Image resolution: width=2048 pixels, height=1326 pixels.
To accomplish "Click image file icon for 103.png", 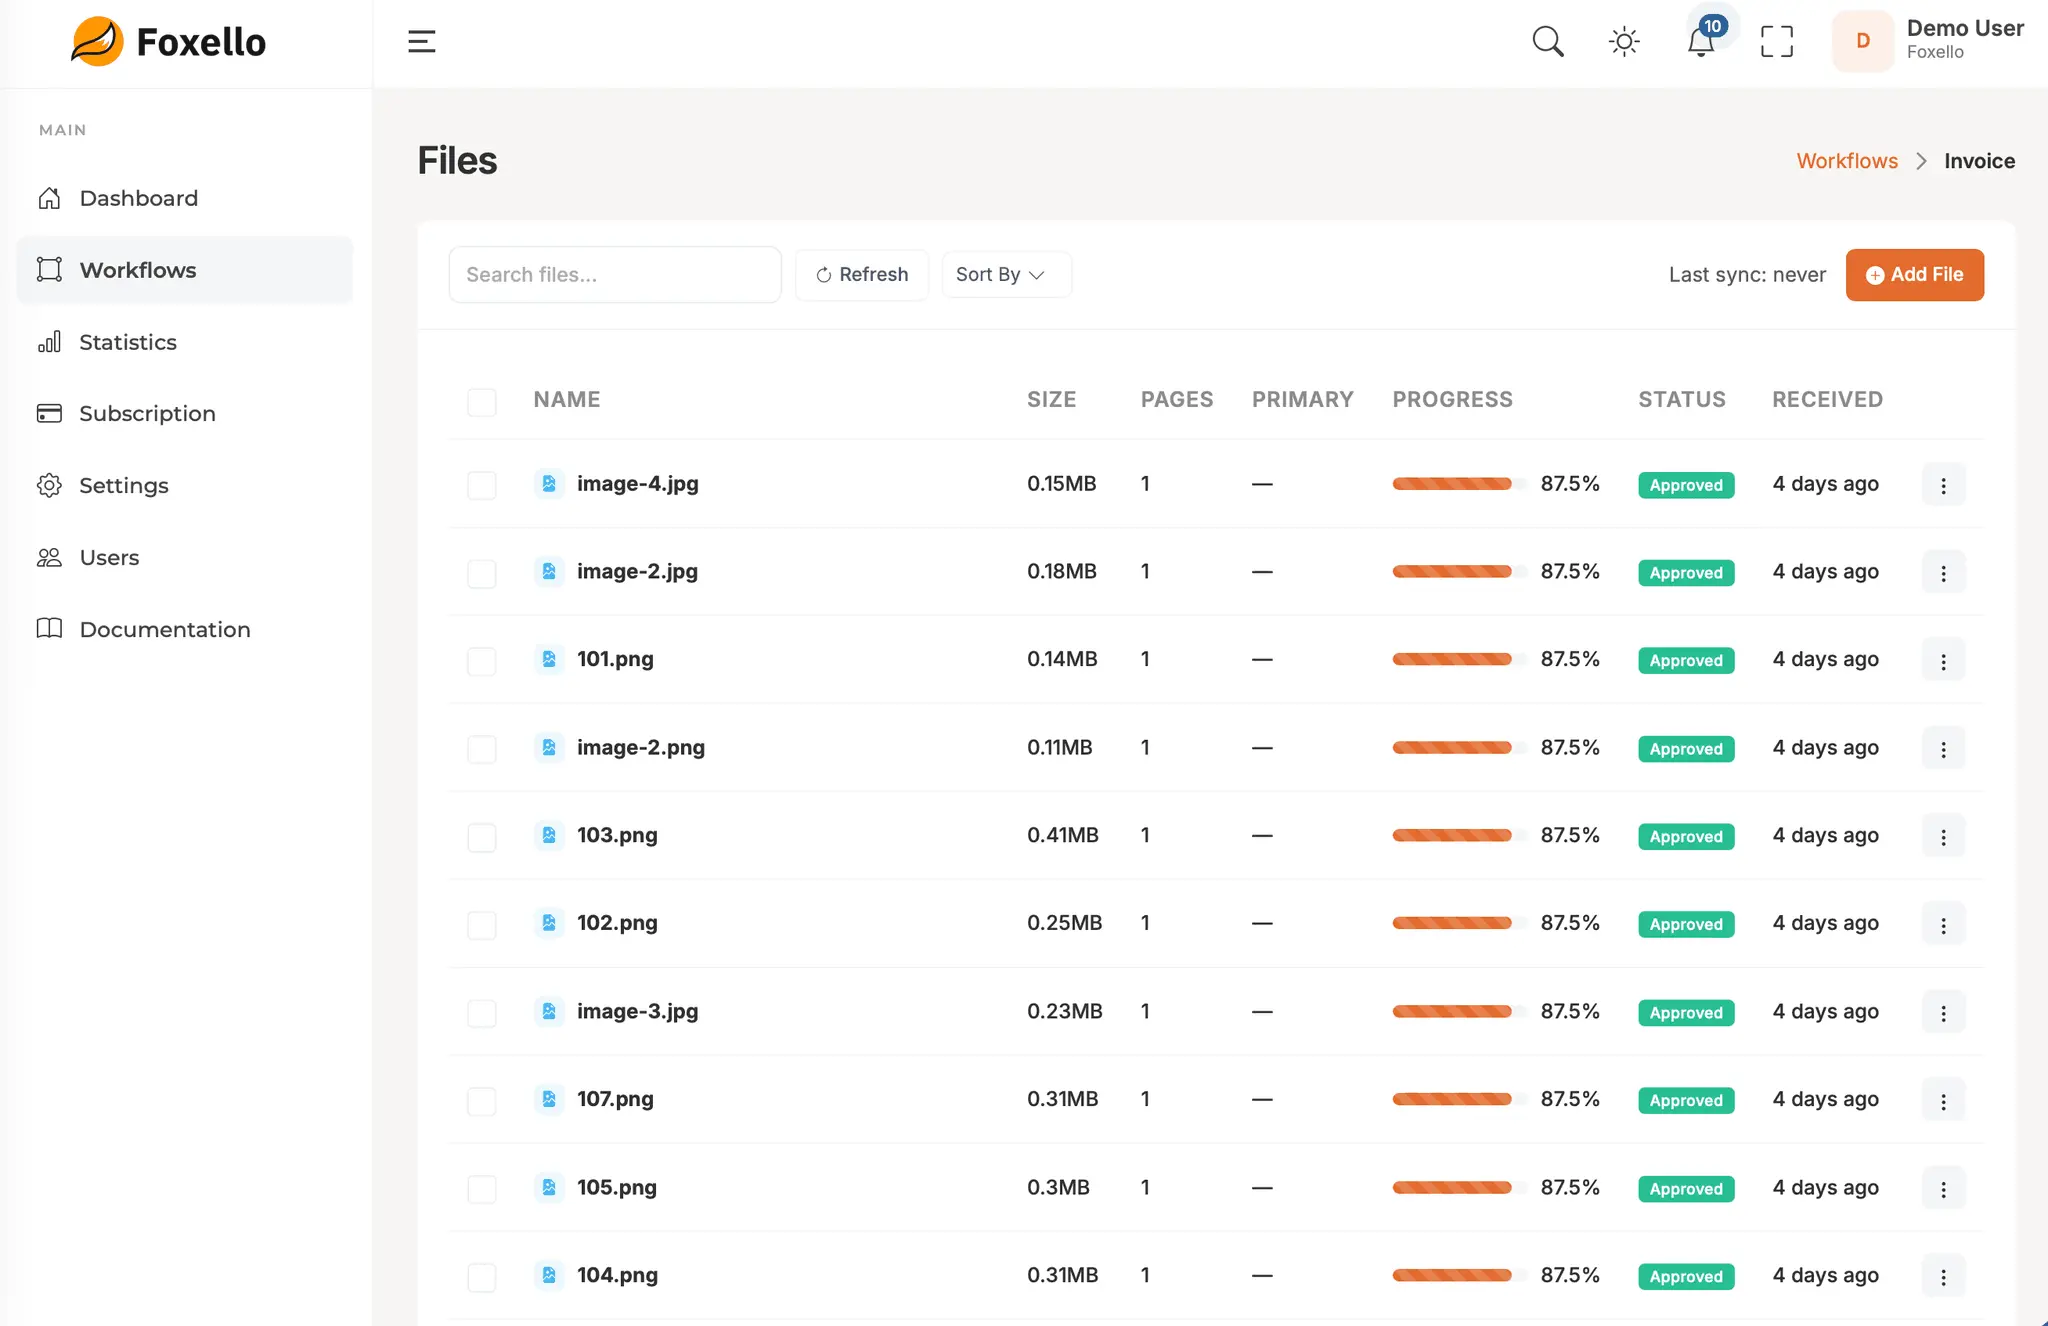I will pyautogui.click(x=549, y=835).
